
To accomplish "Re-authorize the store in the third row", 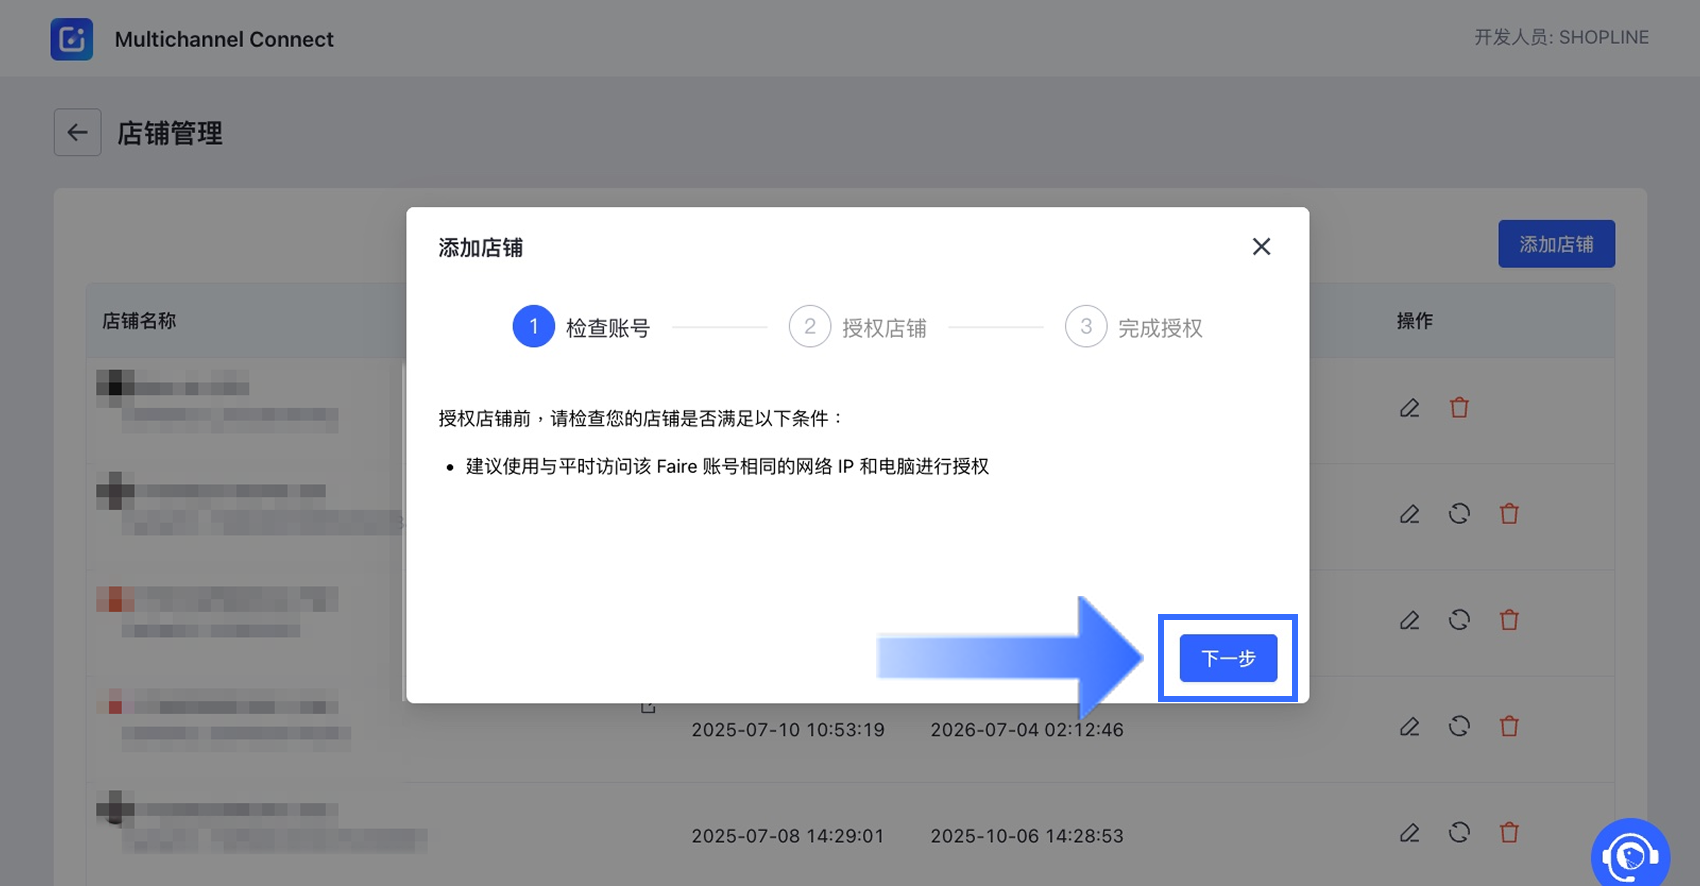I will 1459,620.
